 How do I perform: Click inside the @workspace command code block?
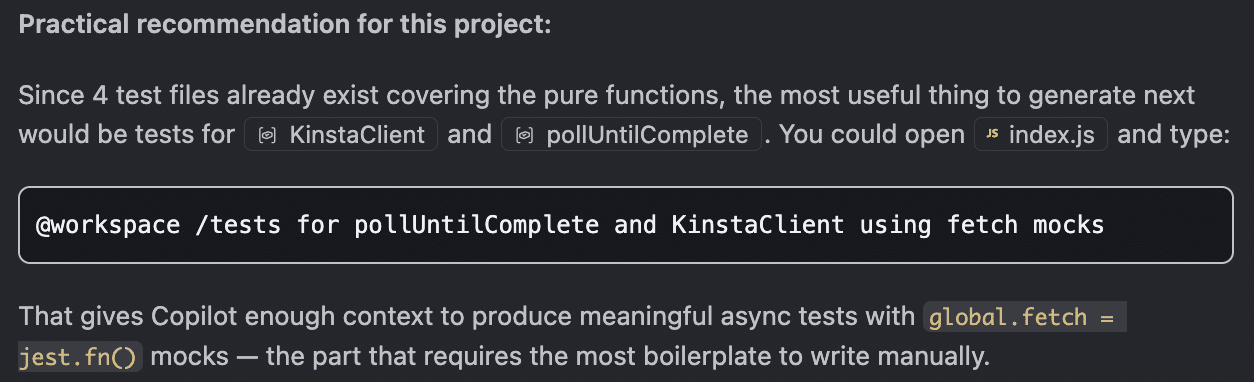pos(626,225)
